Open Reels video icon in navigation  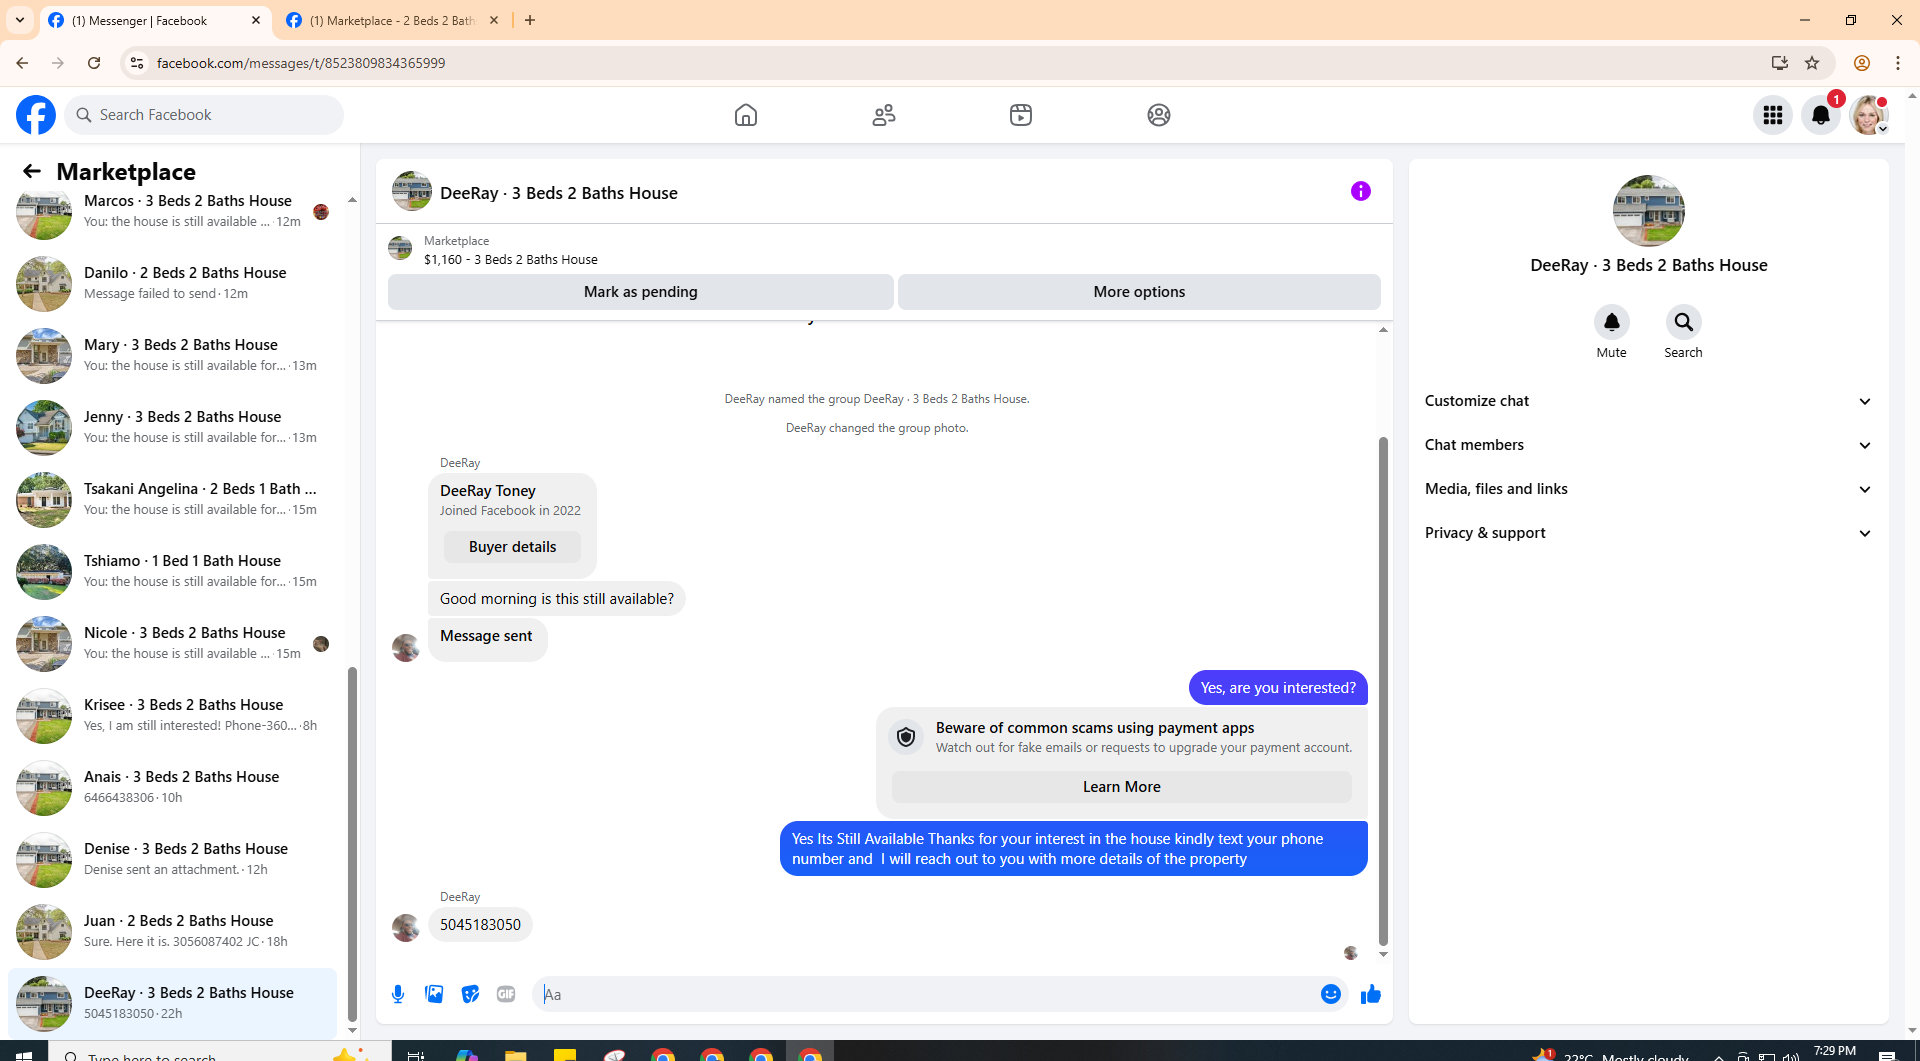[1021, 115]
